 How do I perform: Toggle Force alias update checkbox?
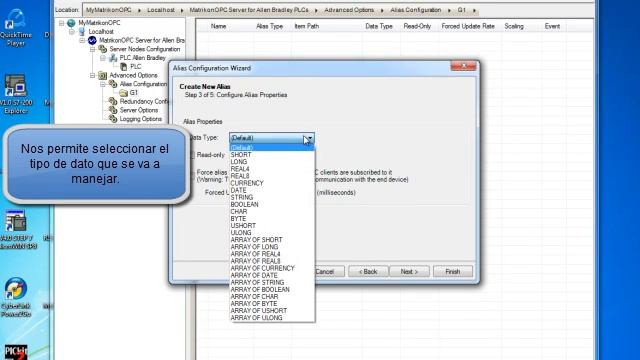[x=192, y=176]
